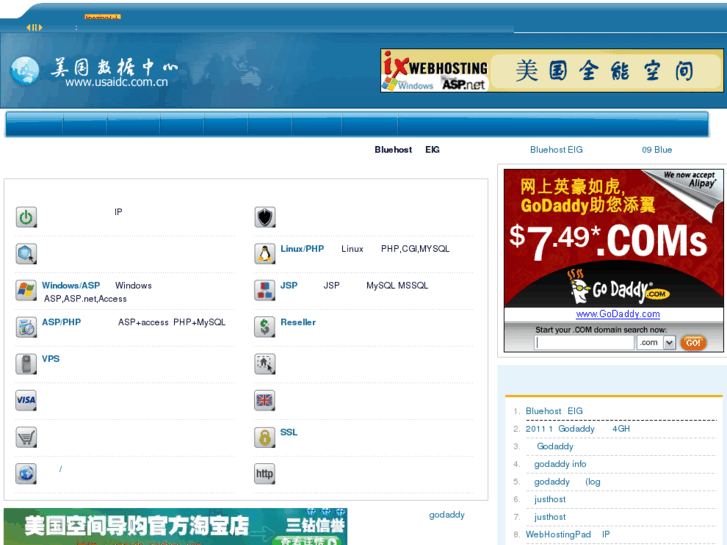Click the IXWebHosting banner ad
This screenshot has height=545, width=727.
point(552,71)
